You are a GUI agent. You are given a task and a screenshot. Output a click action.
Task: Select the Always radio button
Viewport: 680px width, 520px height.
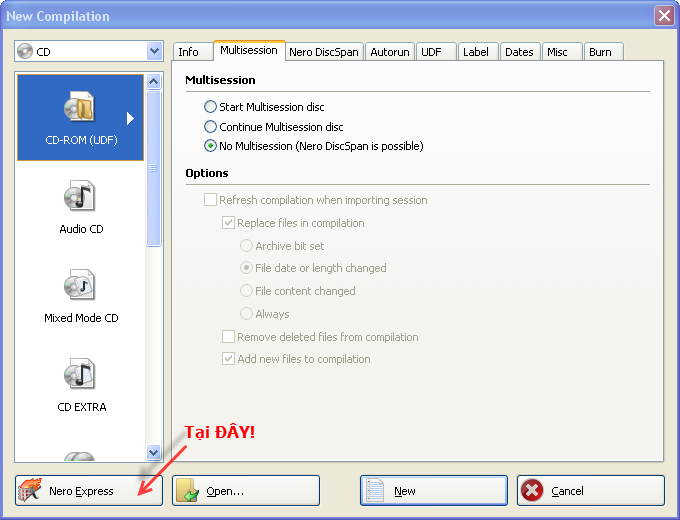click(x=246, y=314)
